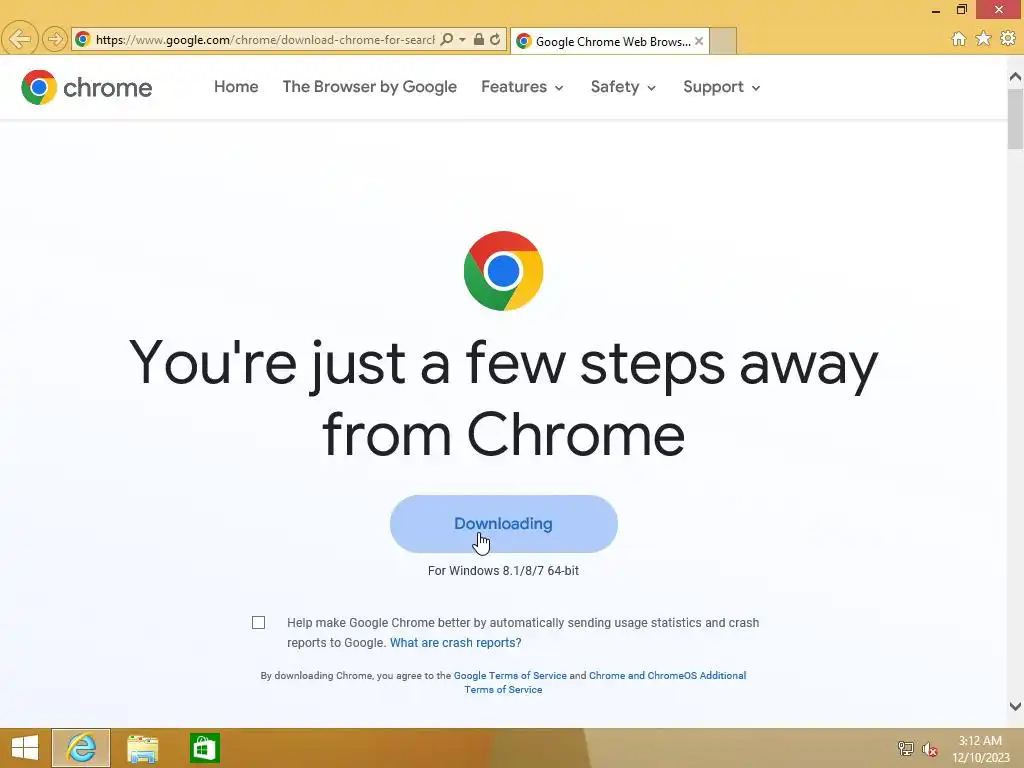Open Google Terms of Service link
Screen dimensions: 1024x768
point(510,675)
